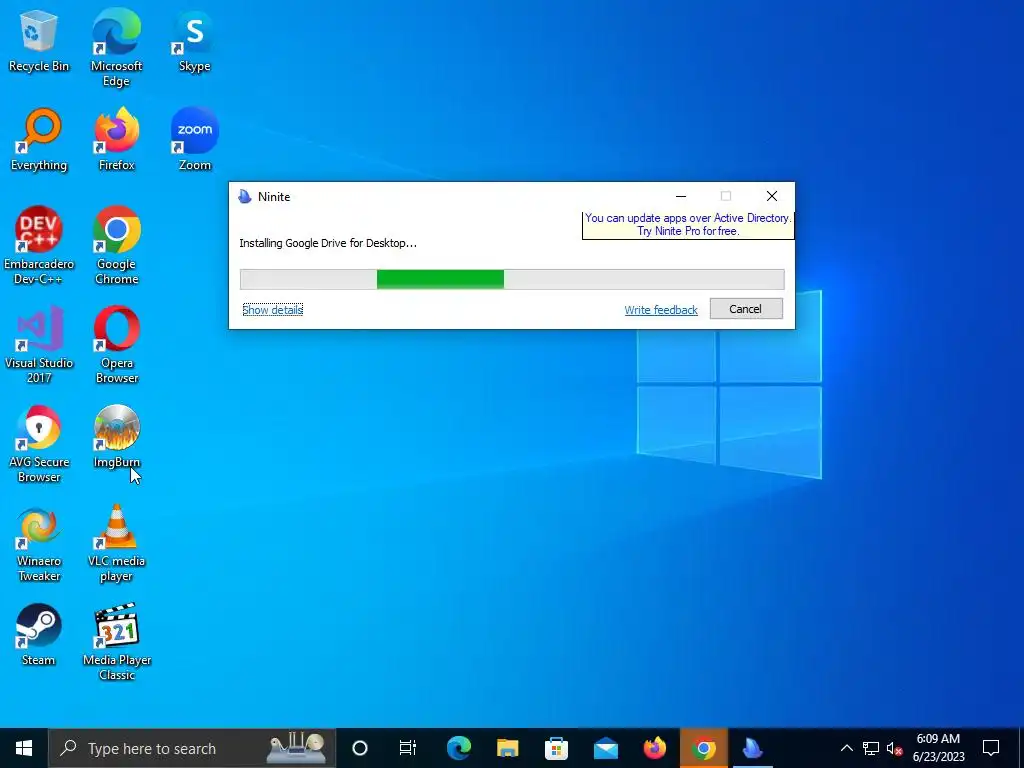1024x768 pixels.
Task: Open Firefox from the taskbar
Action: coord(654,748)
